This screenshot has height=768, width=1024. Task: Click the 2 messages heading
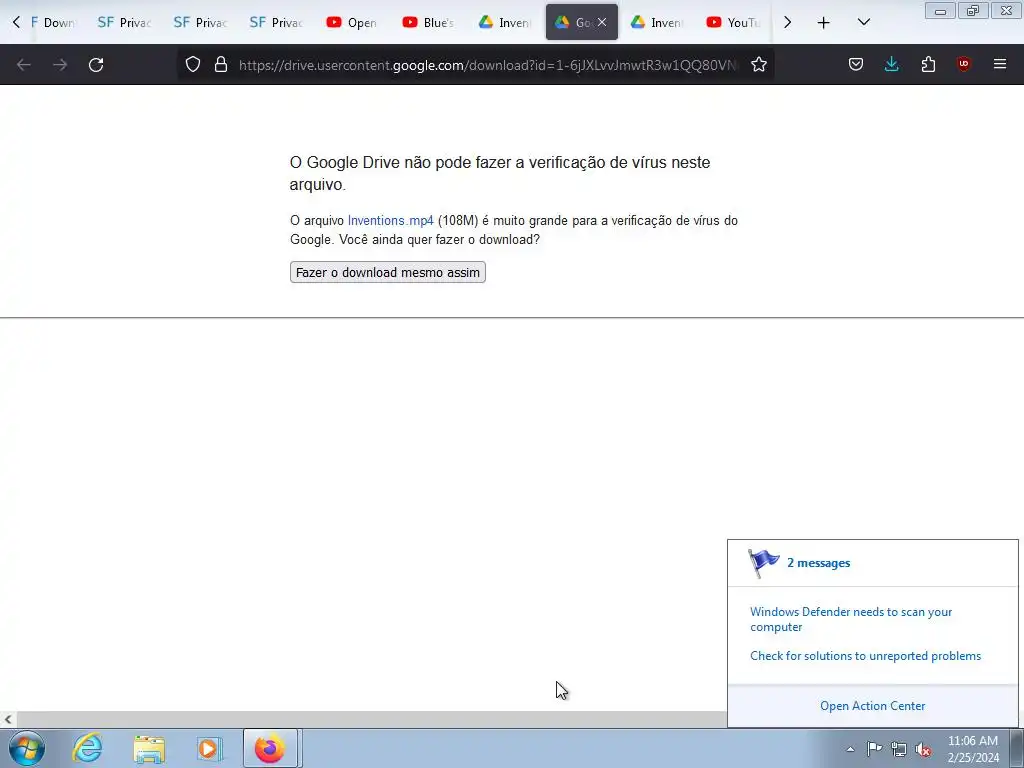(x=818, y=563)
